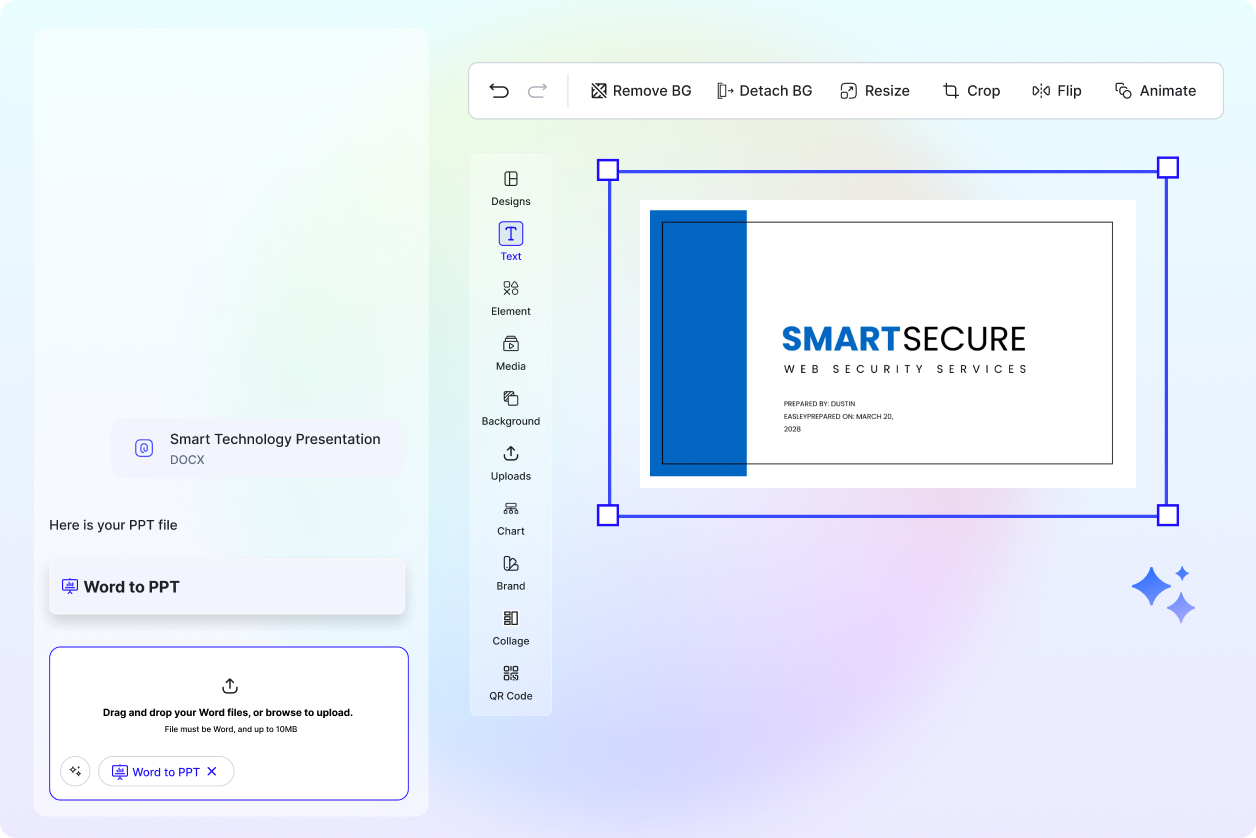Remove the Word to PPT chip

coord(212,772)
